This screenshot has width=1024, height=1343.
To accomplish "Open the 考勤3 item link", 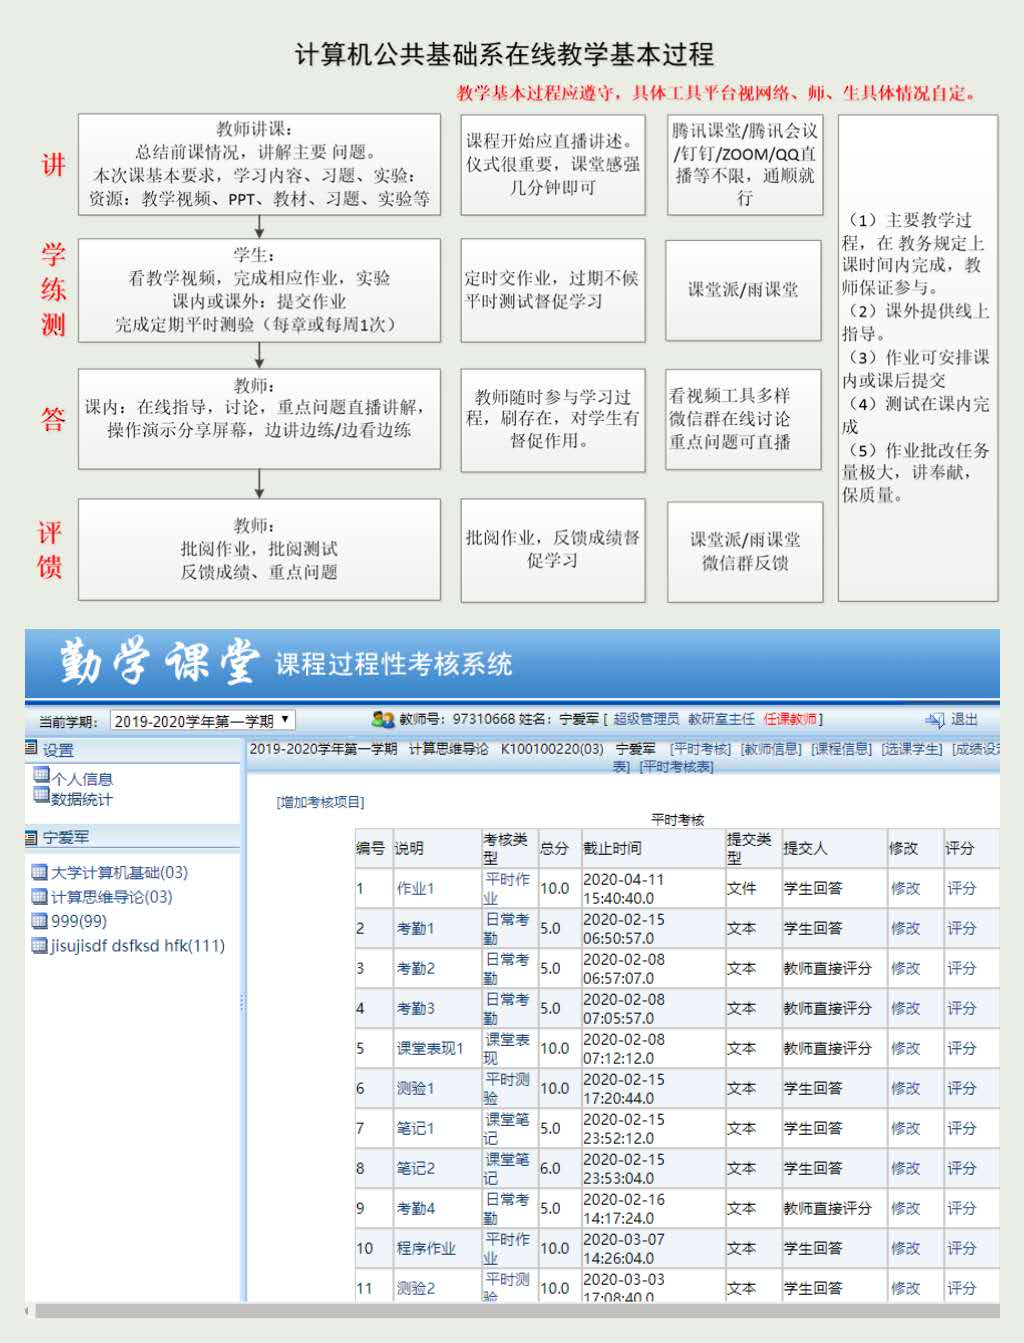I will point(415,1008).
